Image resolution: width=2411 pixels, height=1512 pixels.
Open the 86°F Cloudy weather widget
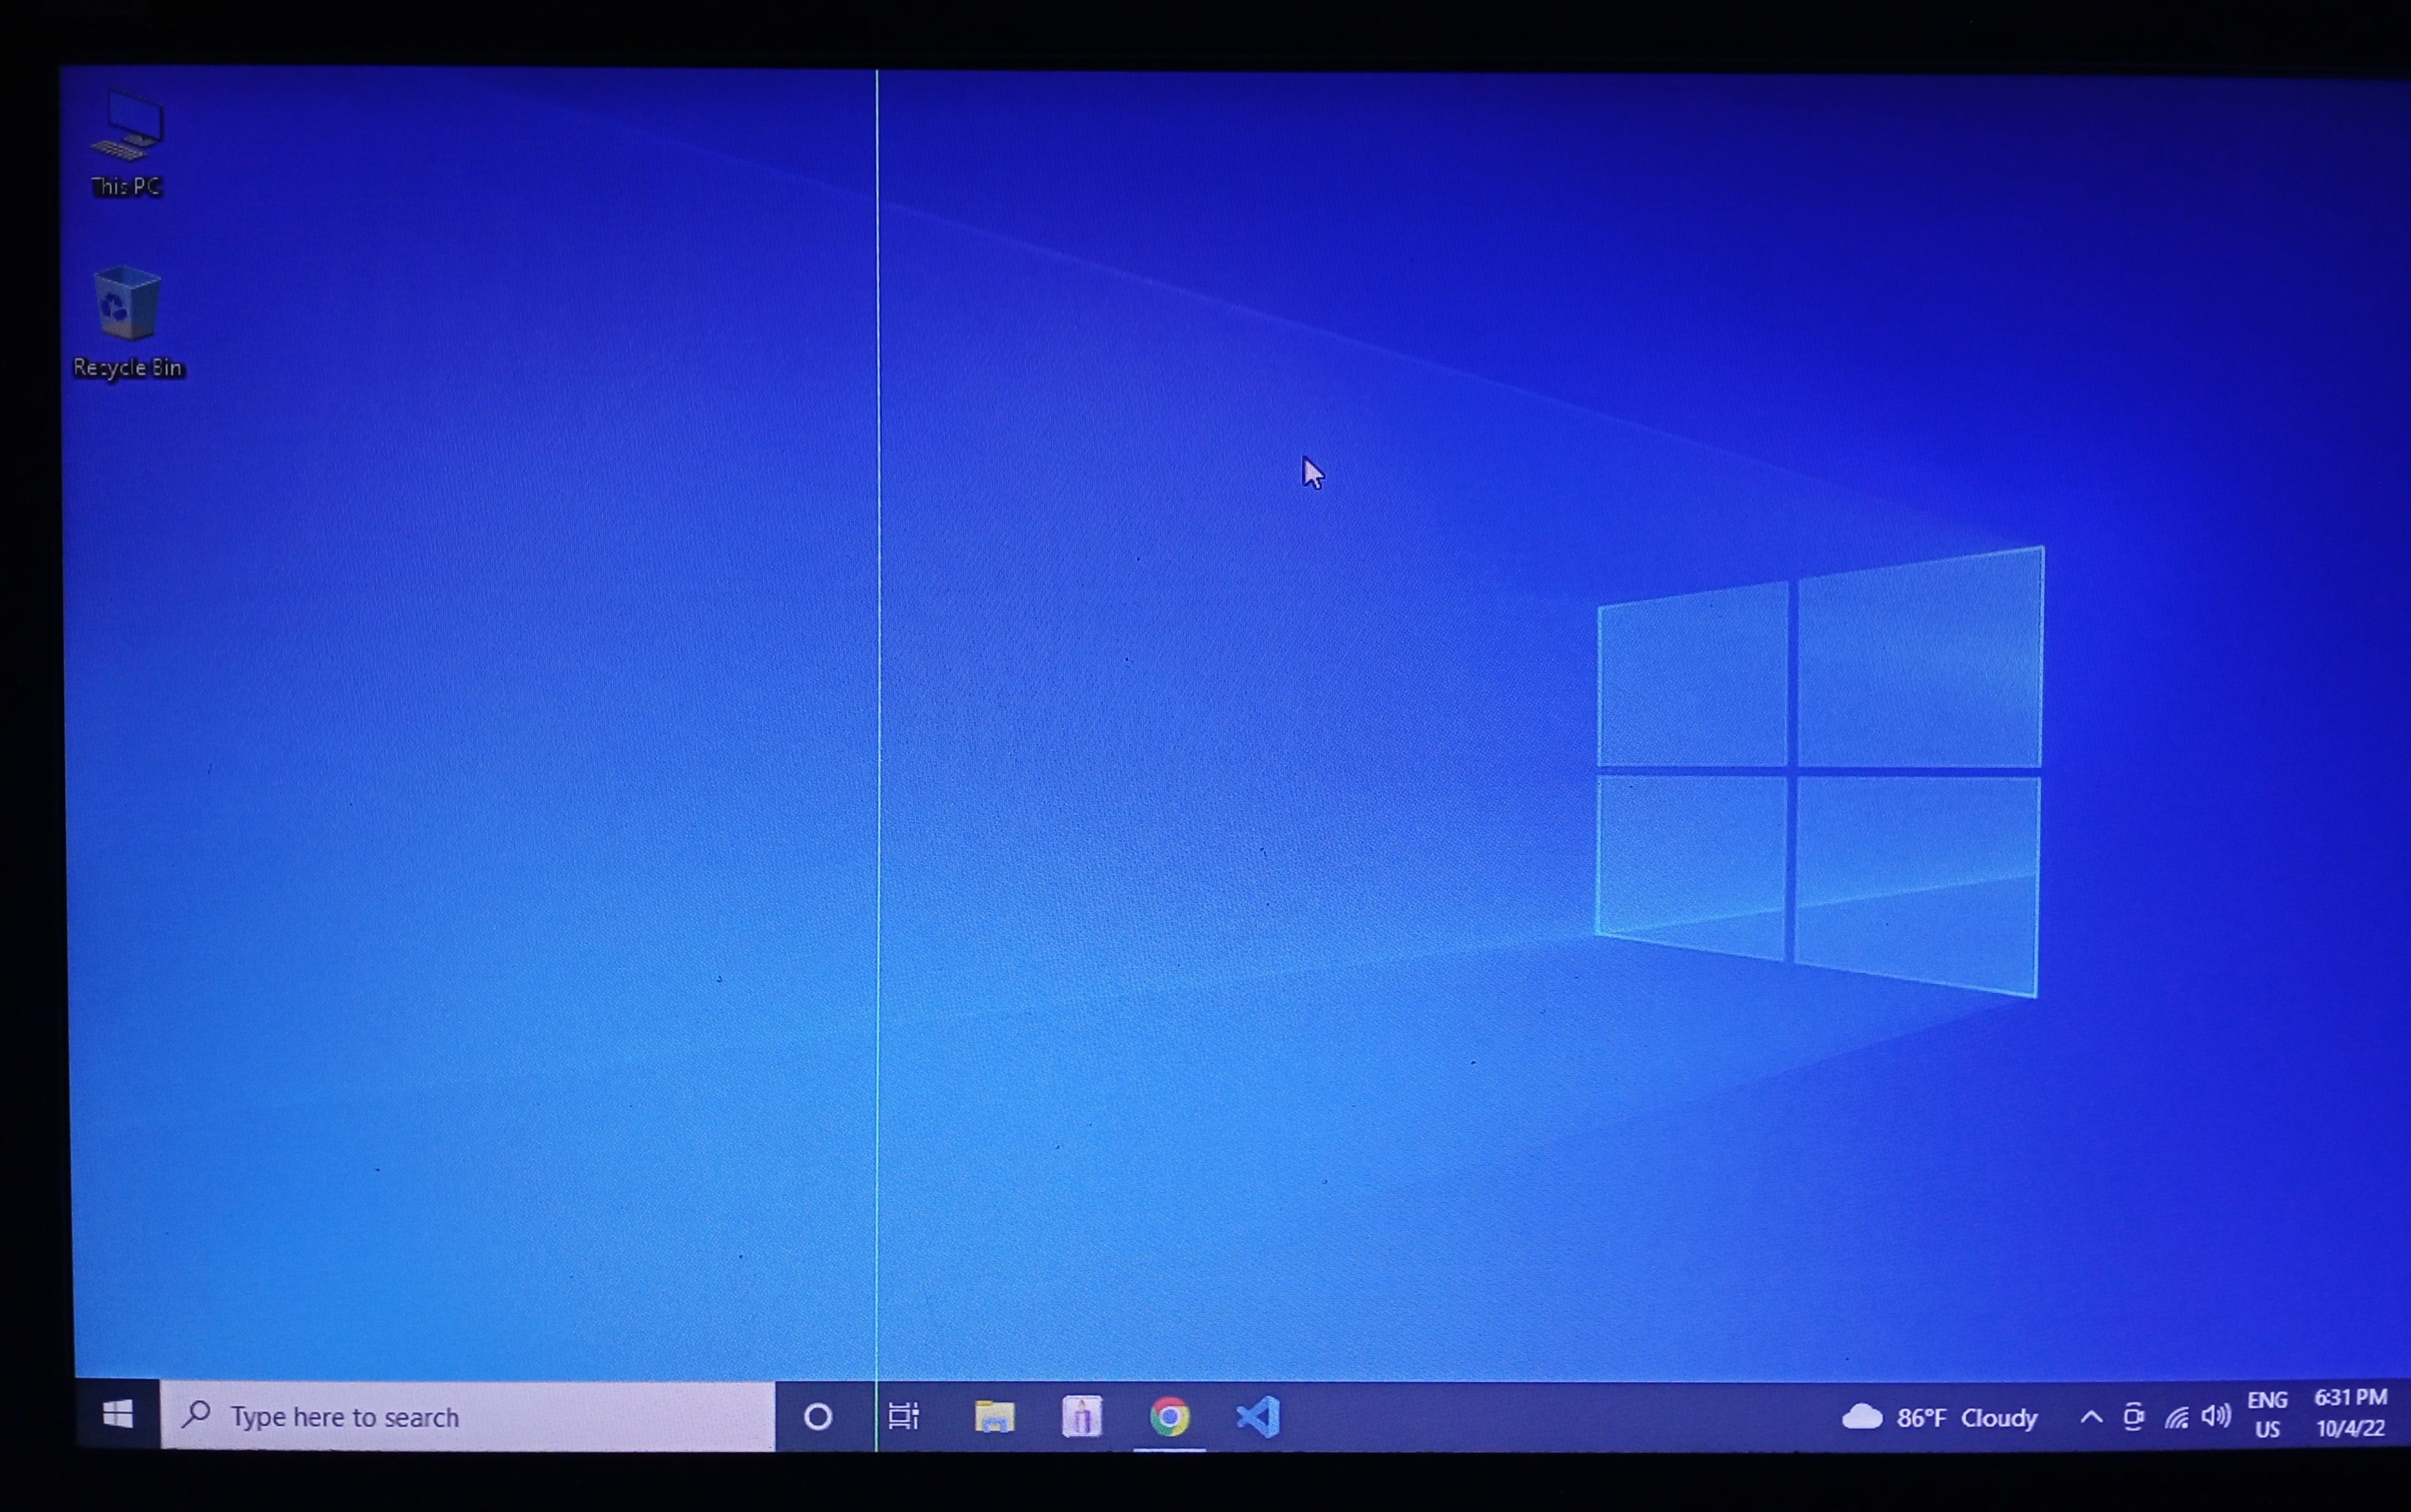point(1939,1417)
